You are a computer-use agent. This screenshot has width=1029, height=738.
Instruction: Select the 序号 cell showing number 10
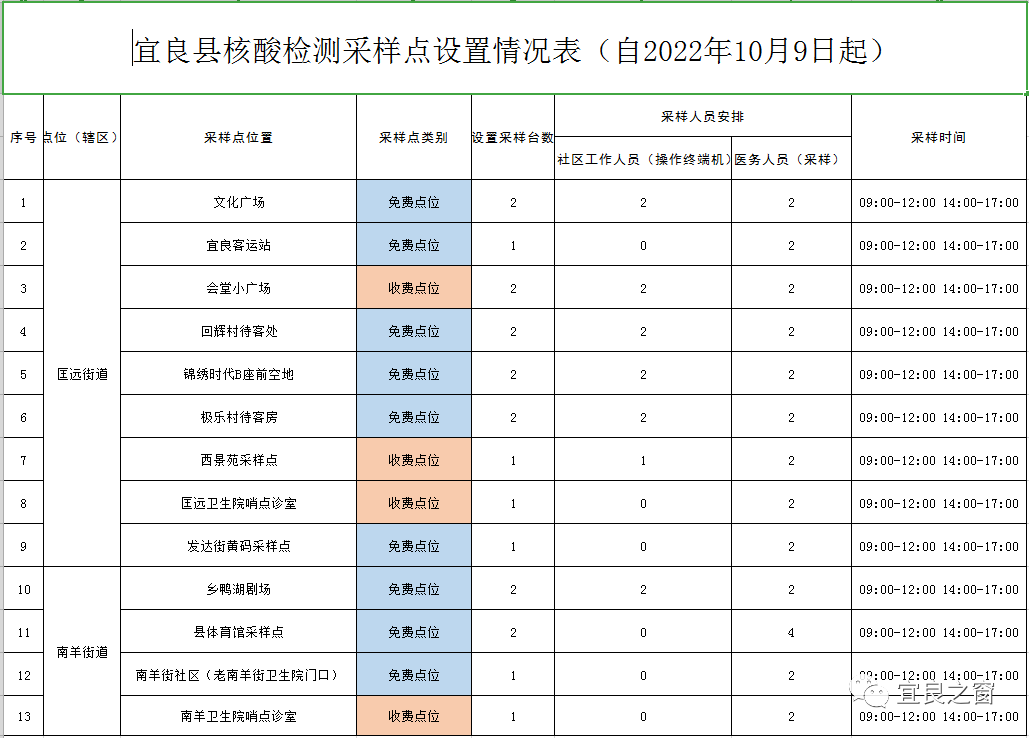pos(24,588)
